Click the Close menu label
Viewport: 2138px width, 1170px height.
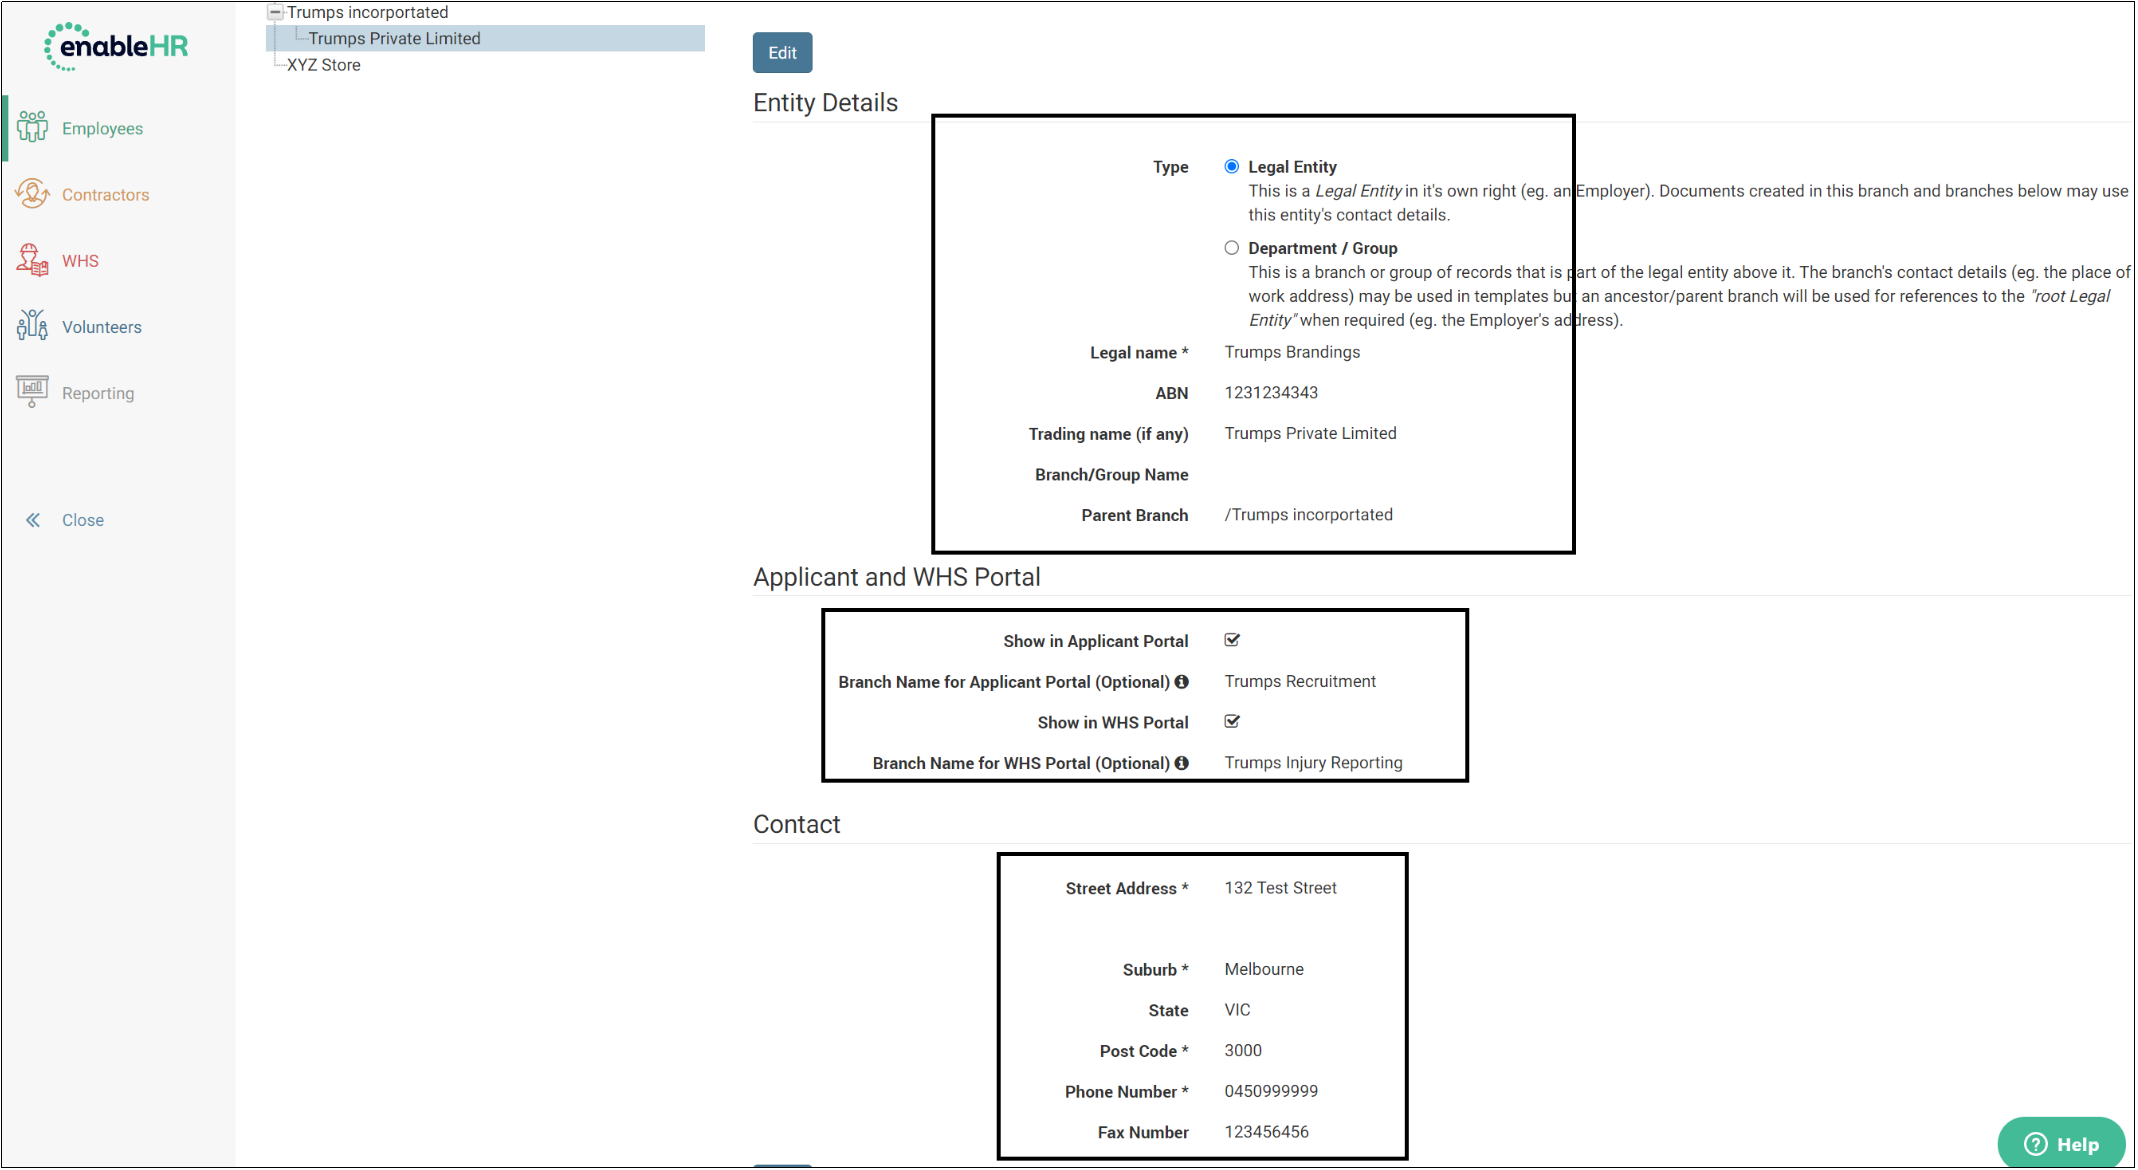[x=83, y=520]
